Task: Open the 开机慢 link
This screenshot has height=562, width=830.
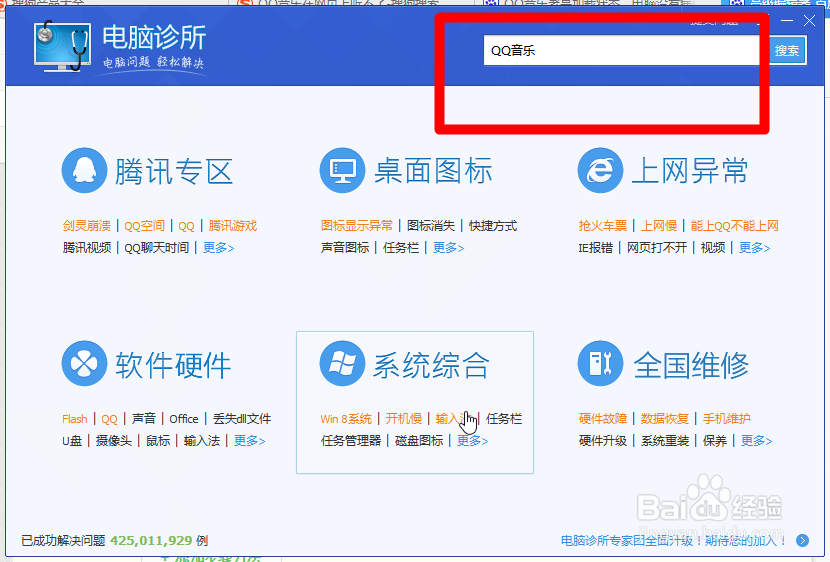Action: coord(403,419)
